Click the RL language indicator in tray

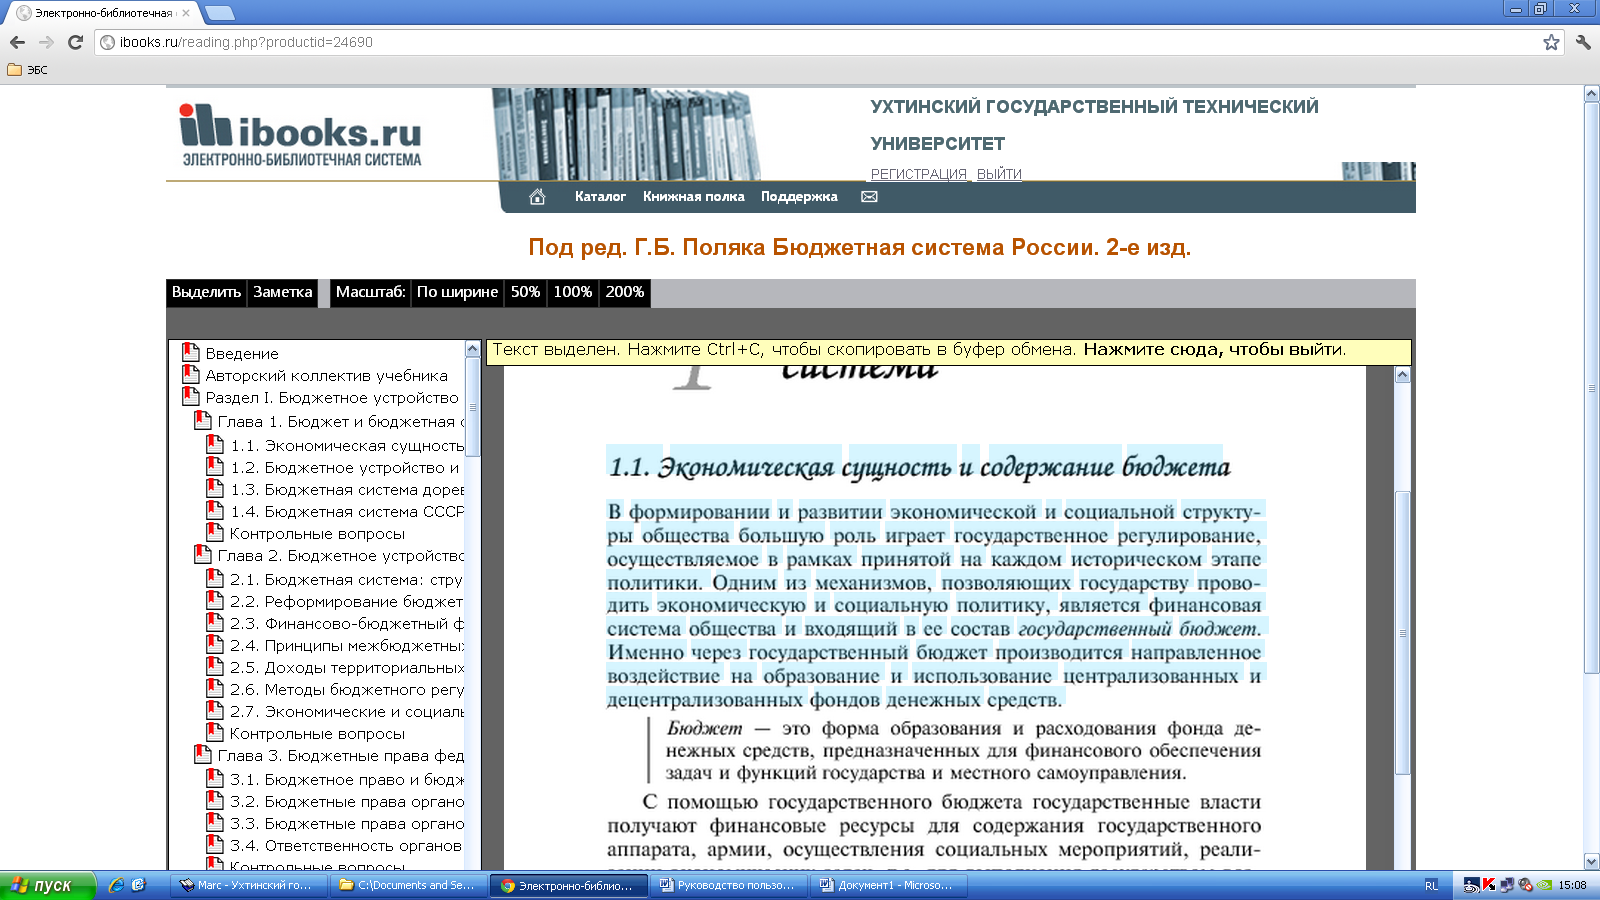(x=1431, y=885)
